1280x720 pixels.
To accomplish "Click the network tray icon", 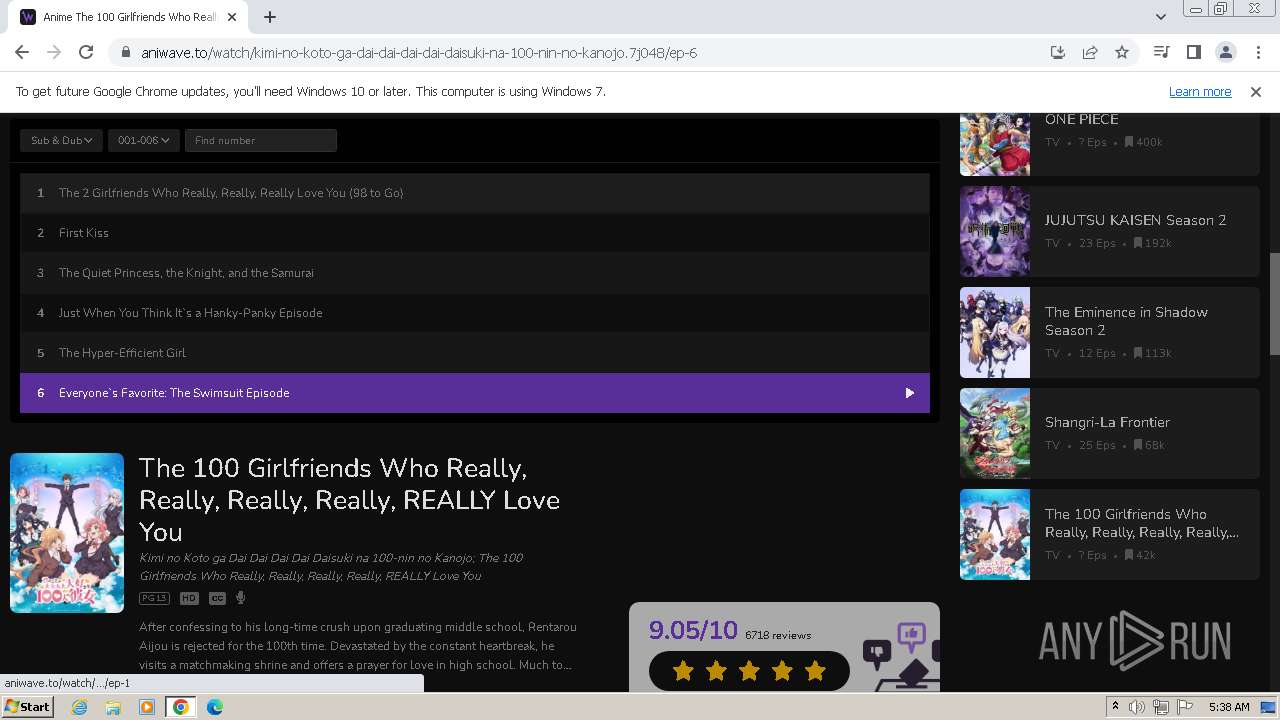I will coord(1161,707).
